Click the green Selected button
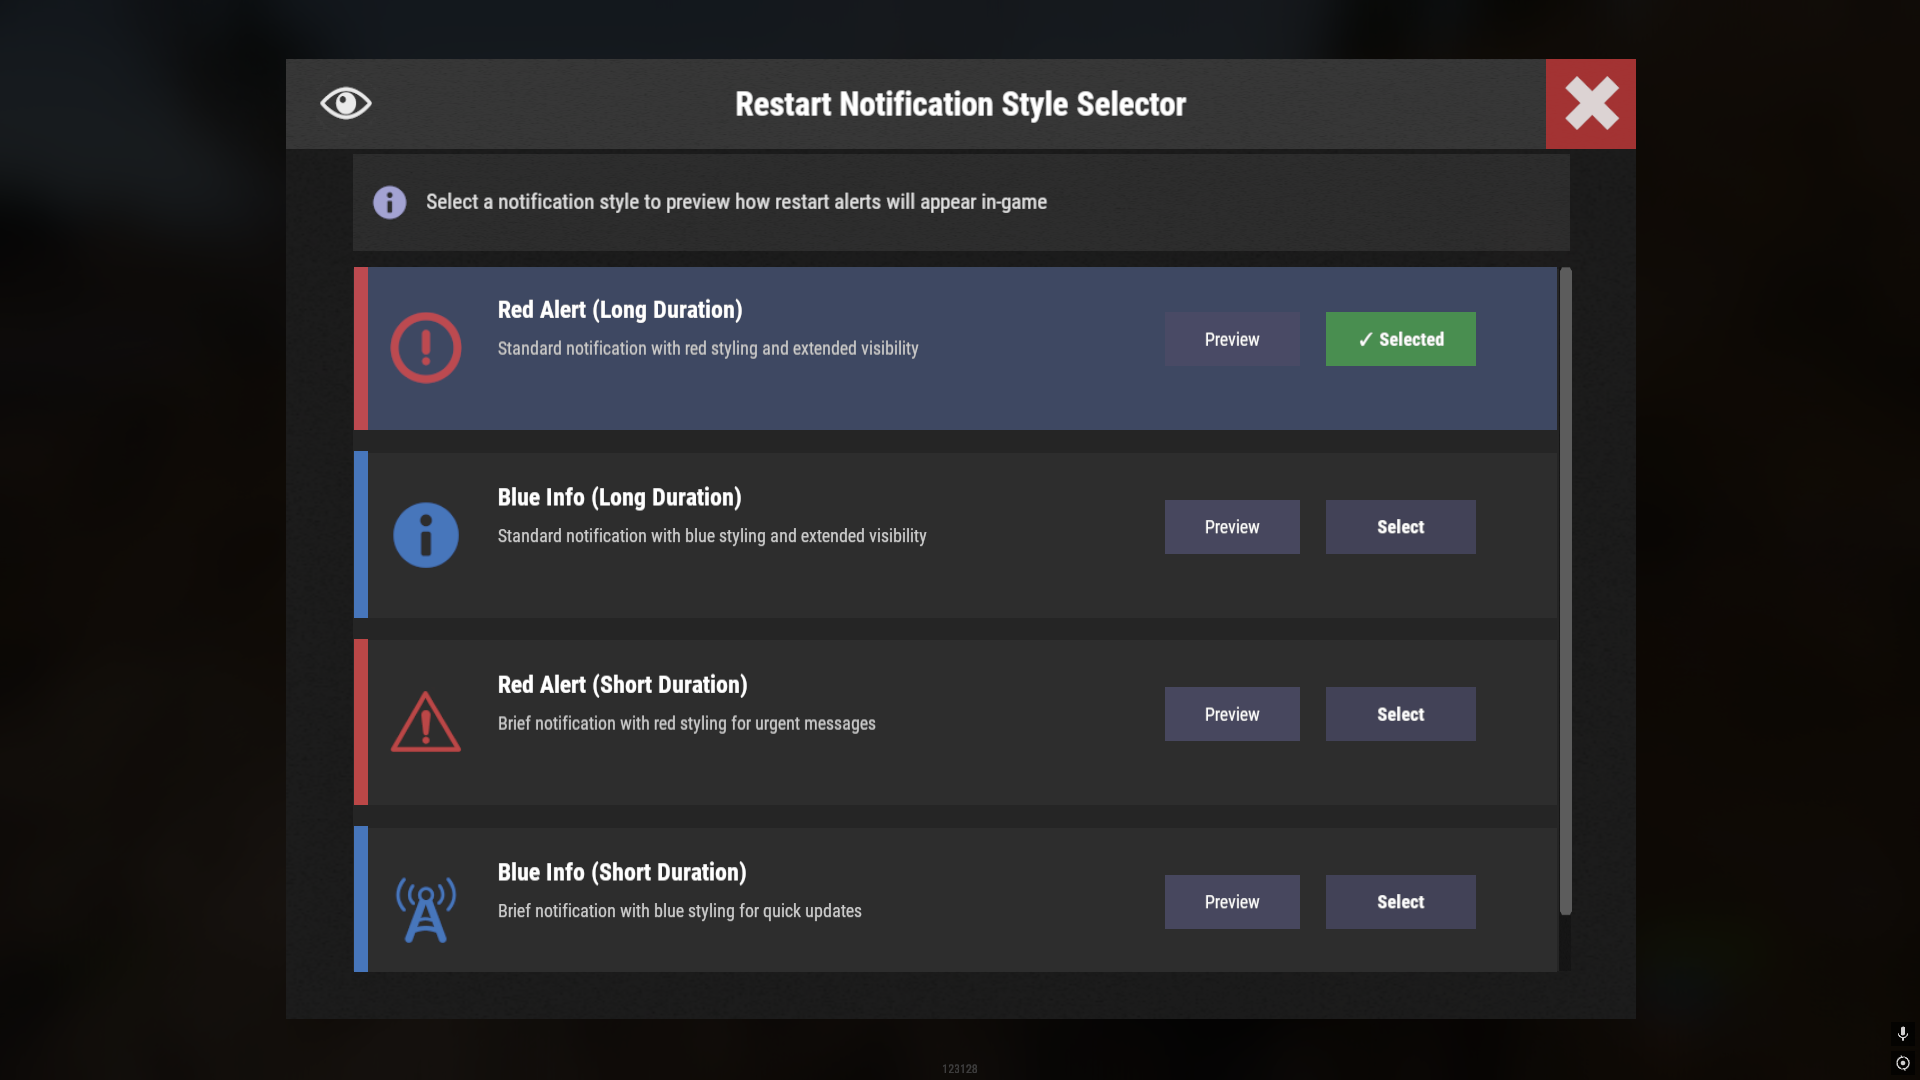This screenshot has height=1080, width=1920. point(1400,339)
